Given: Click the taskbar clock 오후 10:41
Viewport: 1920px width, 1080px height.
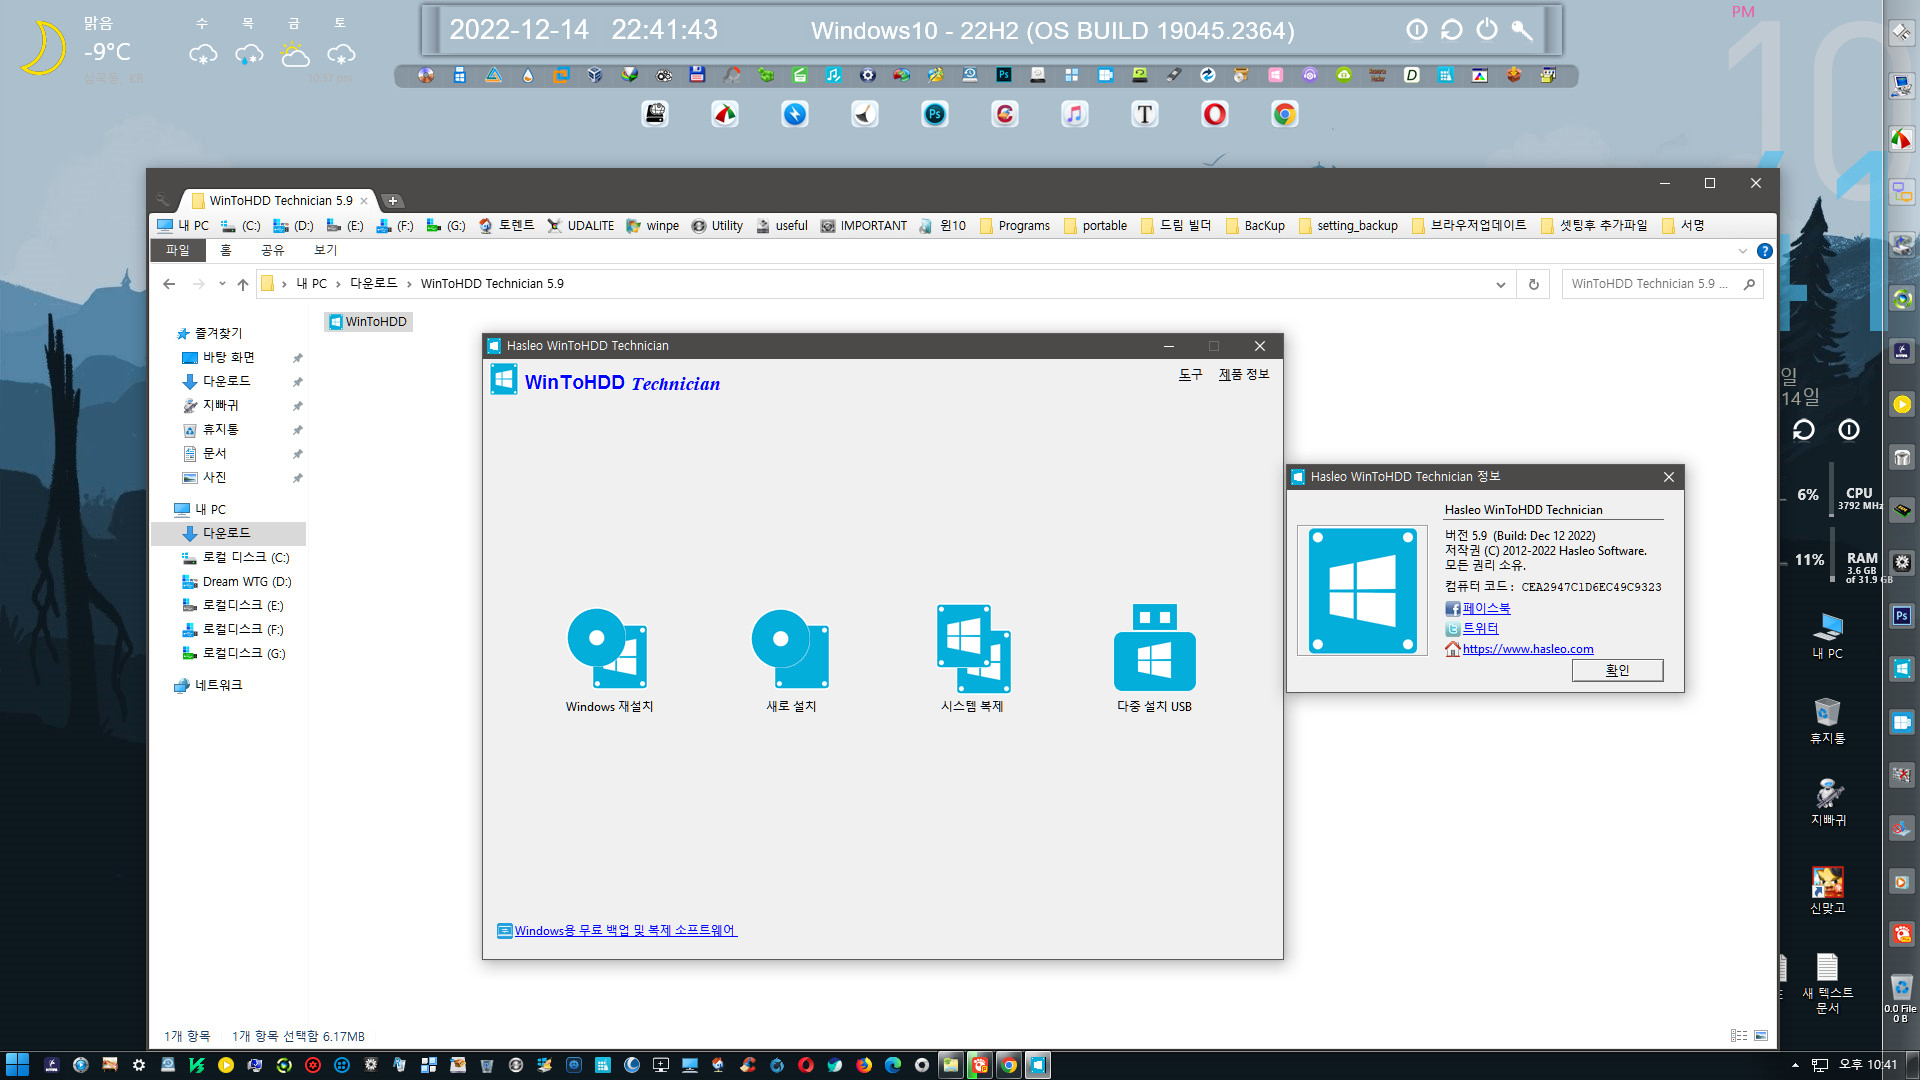Looking at the screenshot, I should coord(1868,1065).
